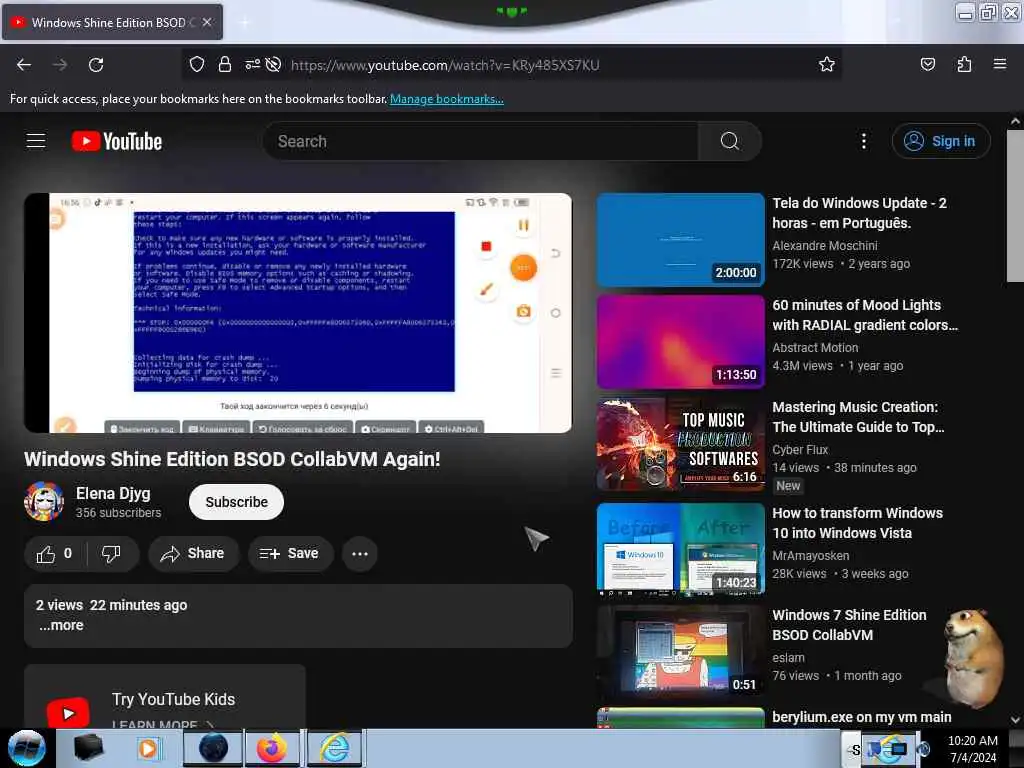The width and height of the screenshot is (1024, 768).
Task: Open site permissions icon in address bar
Action: (x=253, y=64)
